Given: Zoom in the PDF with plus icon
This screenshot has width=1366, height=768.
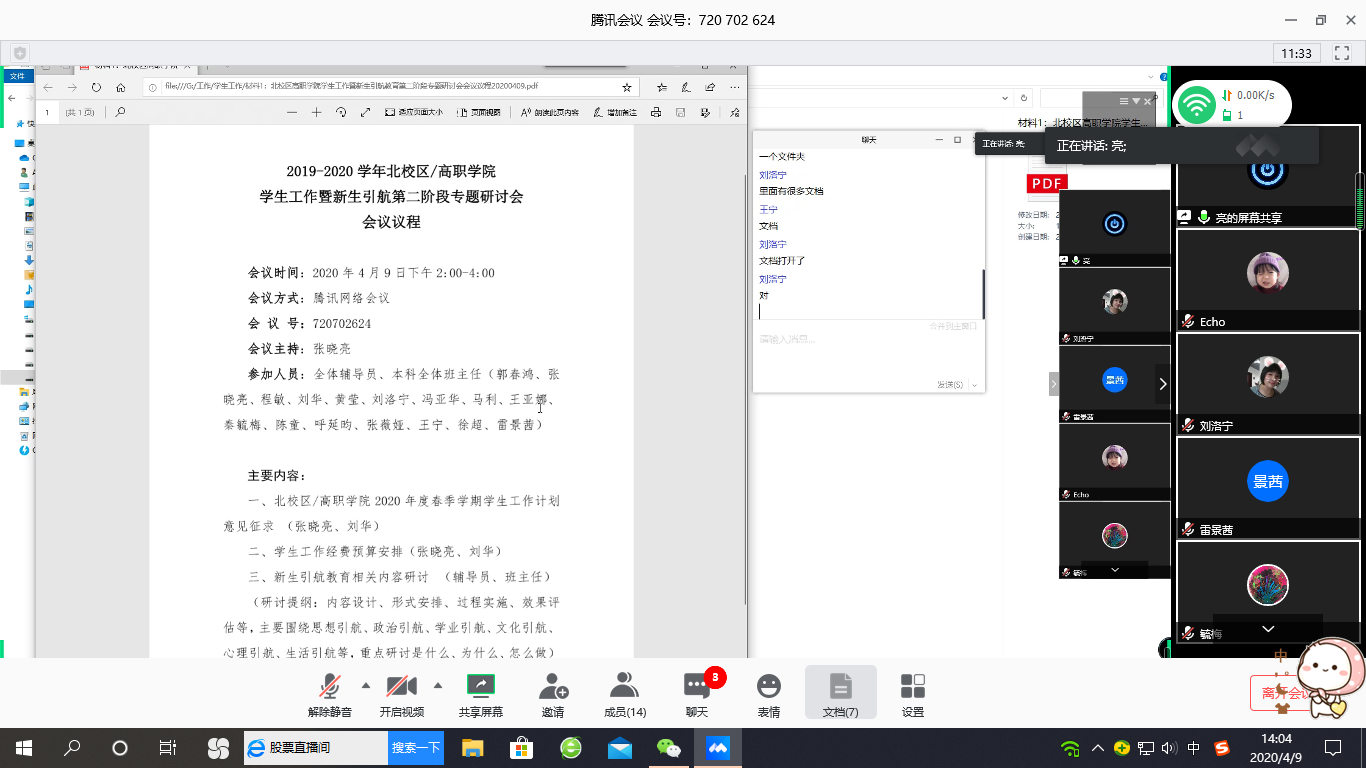Looking at the screenshot, I should tap(316, 113).
